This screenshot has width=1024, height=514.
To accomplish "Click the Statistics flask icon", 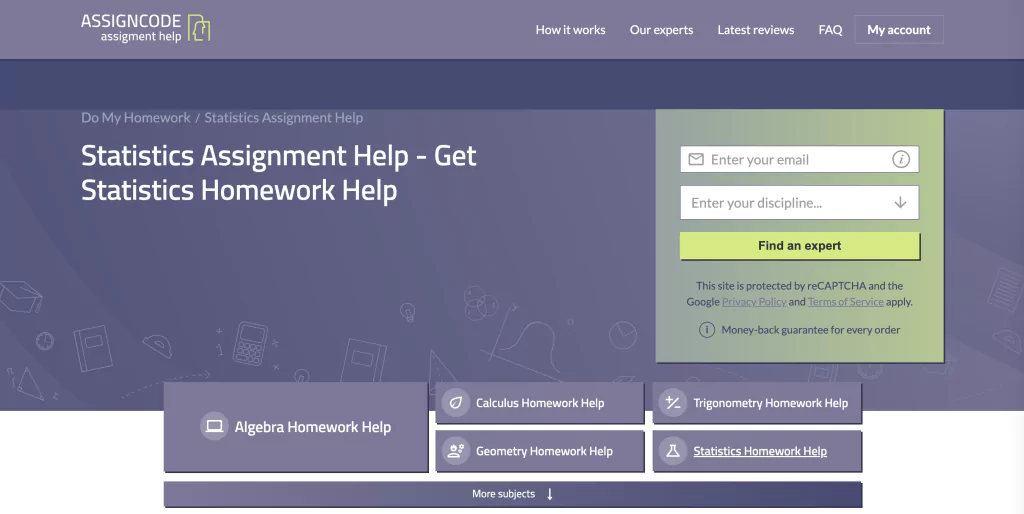I will (x=673, y=451).
